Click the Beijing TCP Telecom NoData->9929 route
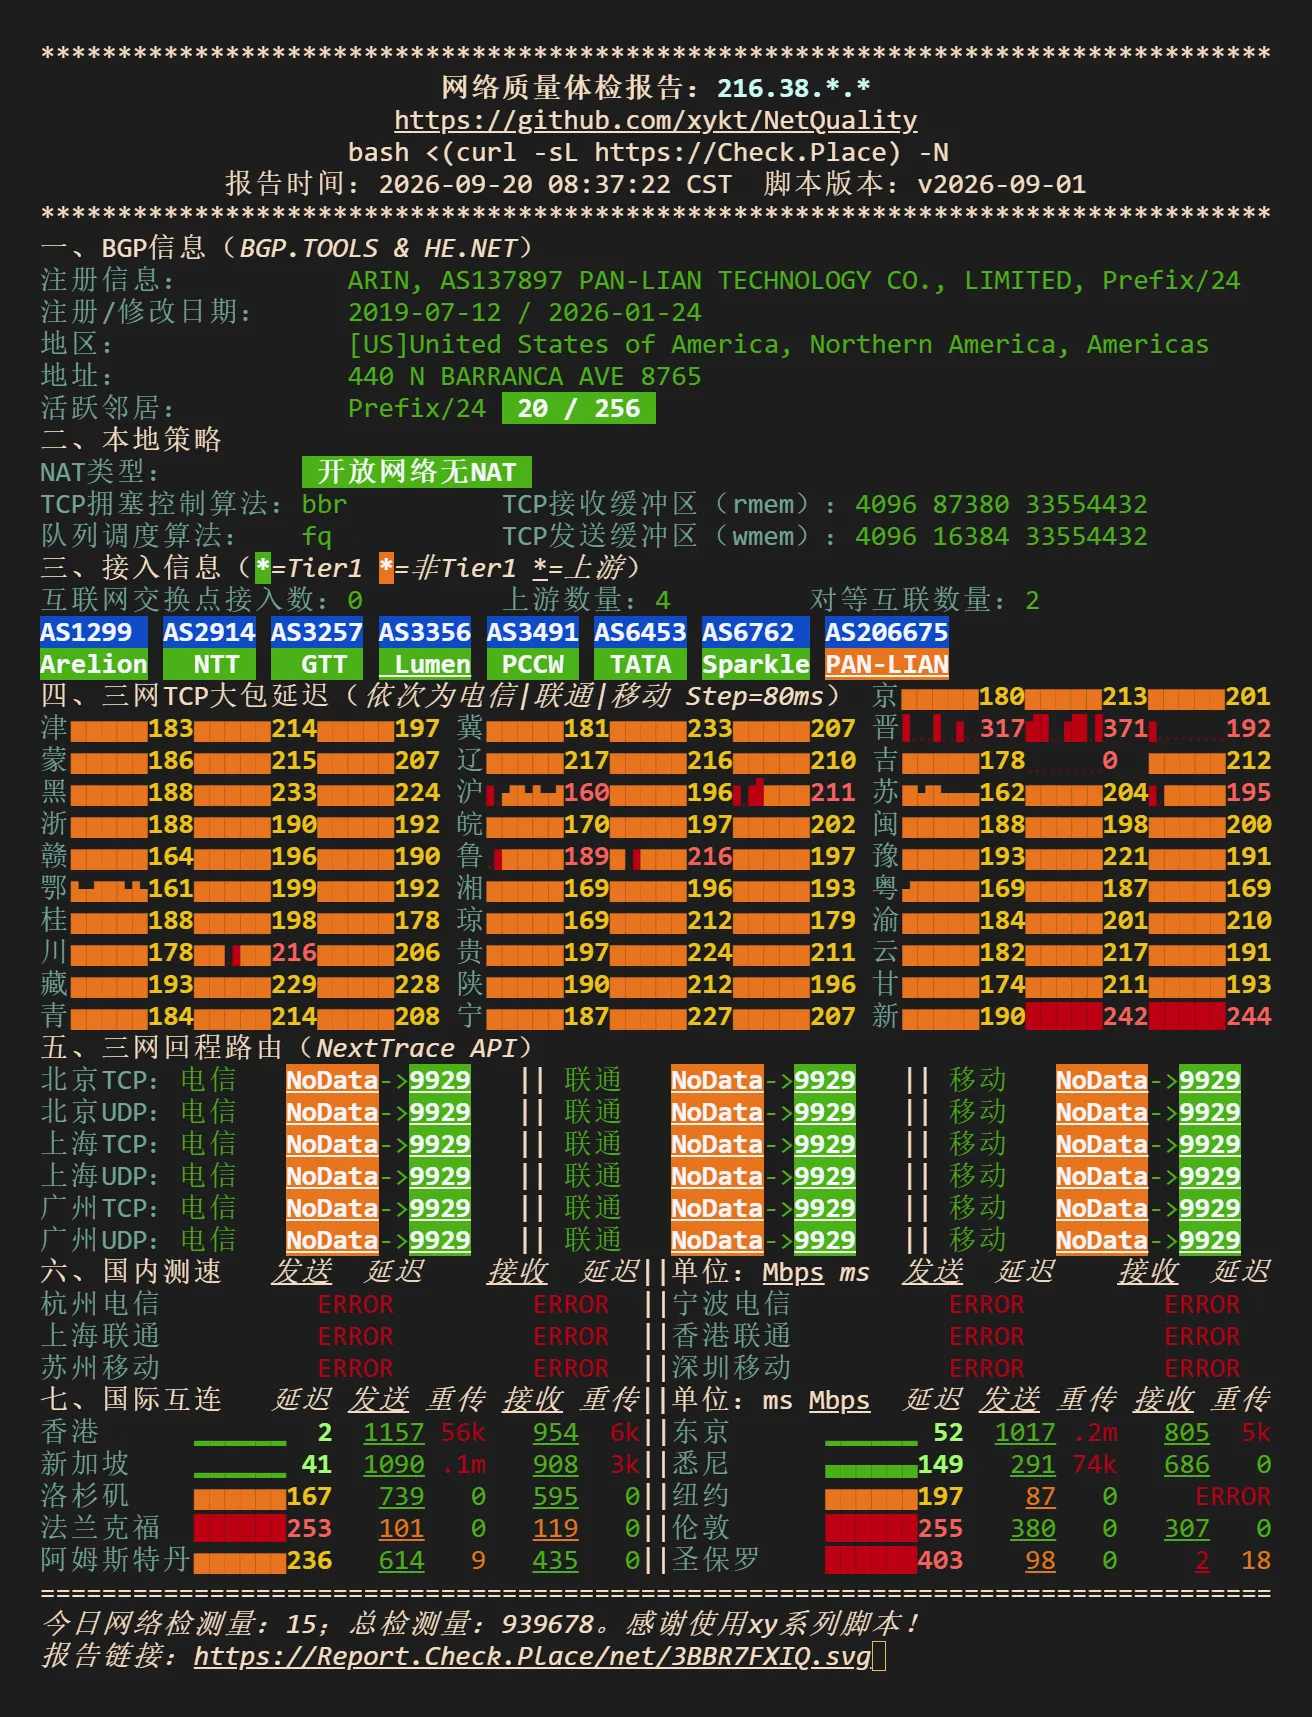Image resolution: width=1312 pixels, height=1717 pixels. pos(378,1080)
